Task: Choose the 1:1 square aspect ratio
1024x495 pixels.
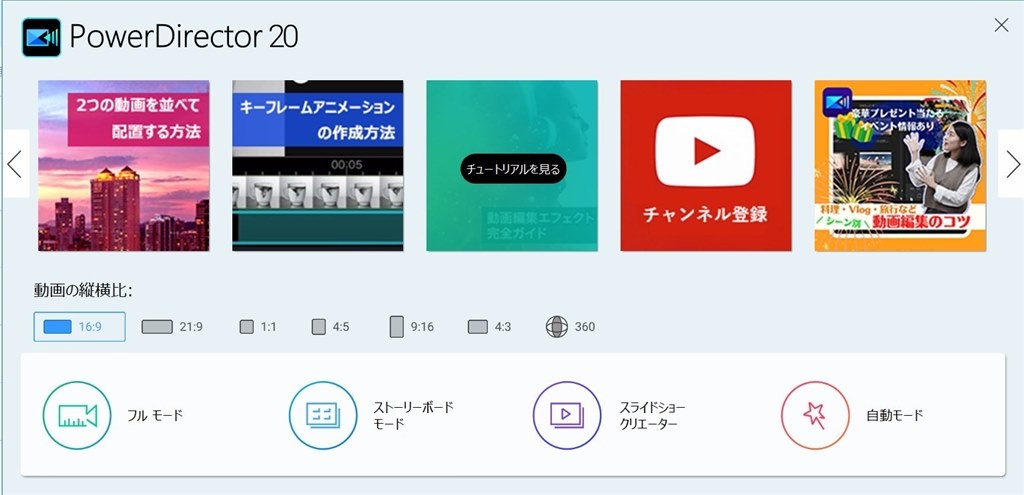Action: [258, 327]
